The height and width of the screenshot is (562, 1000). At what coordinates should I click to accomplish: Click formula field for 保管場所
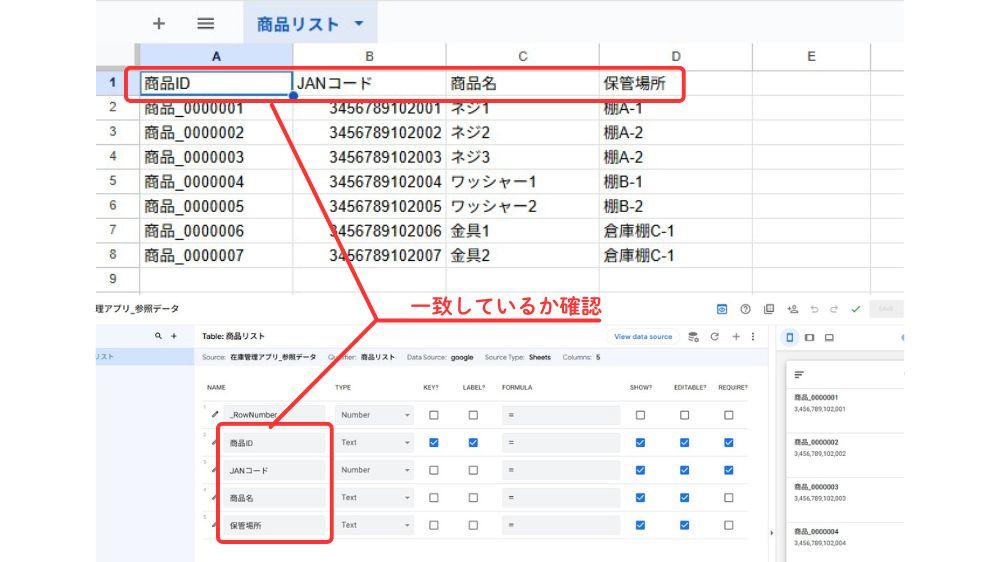(561, 525)
